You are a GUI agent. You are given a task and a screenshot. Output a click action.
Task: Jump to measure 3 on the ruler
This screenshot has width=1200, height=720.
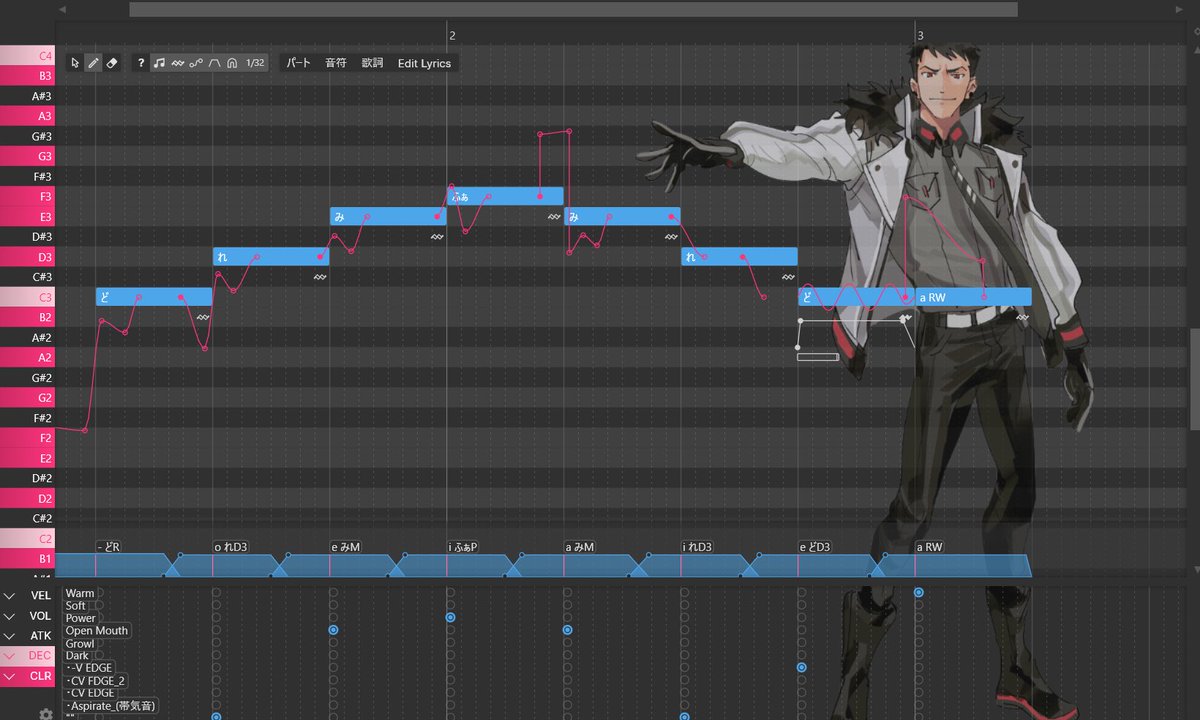(x=919, y=35)
